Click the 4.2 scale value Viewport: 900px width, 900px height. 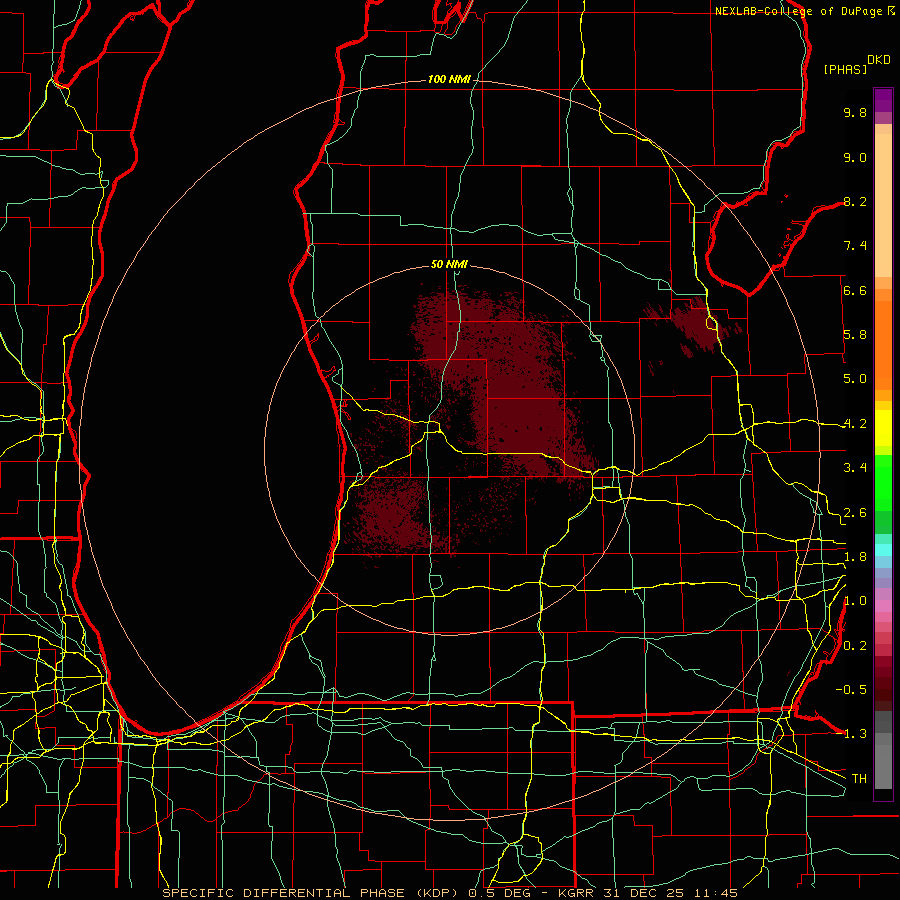click(855, 424)
